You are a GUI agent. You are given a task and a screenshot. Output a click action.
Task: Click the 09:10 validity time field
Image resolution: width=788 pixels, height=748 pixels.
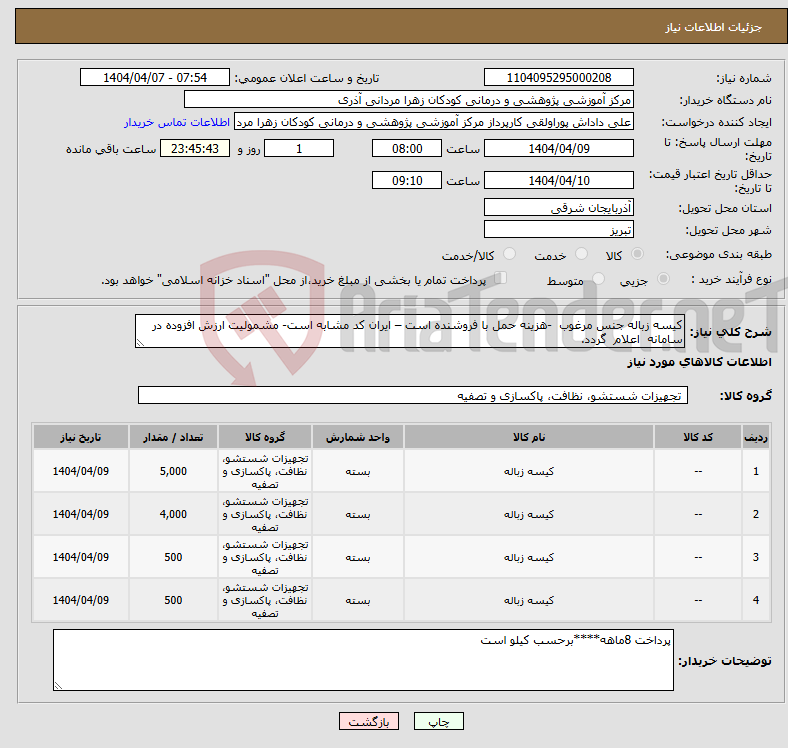(x=407, y=180)
